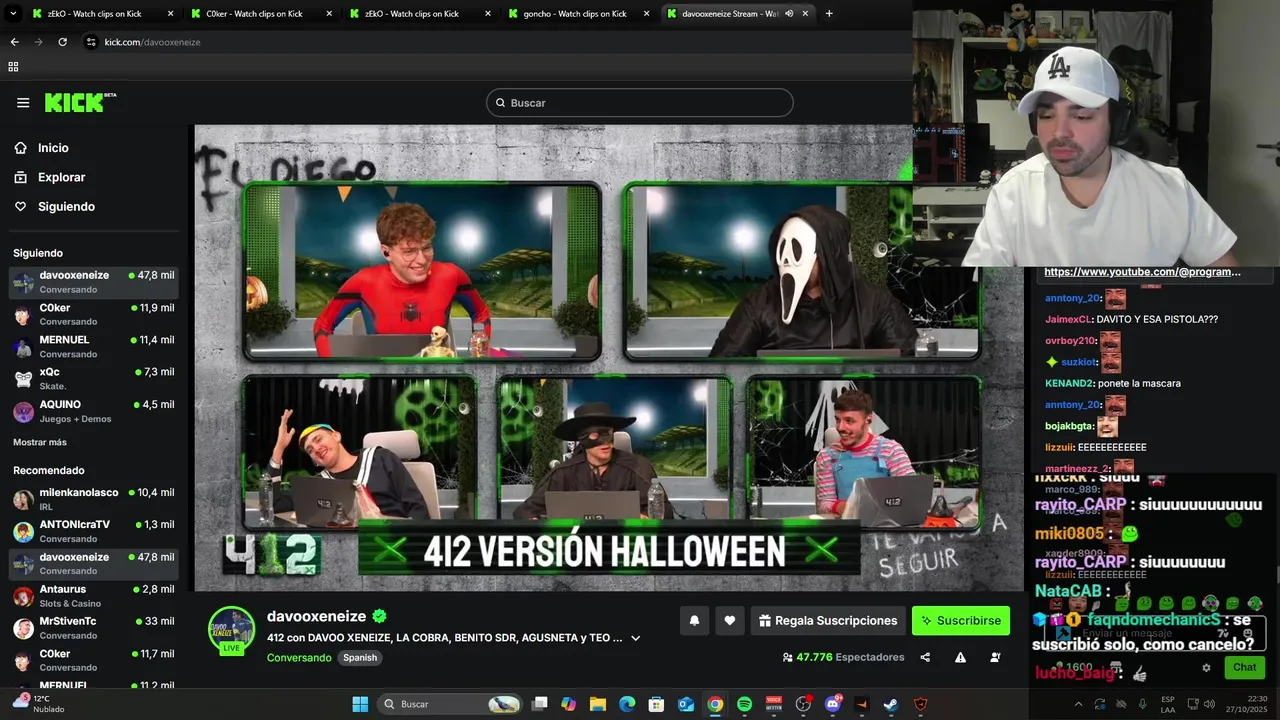Screen dimensions: 1280x720
Task: Click chat username KENAND2
Action: tap(1070, 383)
